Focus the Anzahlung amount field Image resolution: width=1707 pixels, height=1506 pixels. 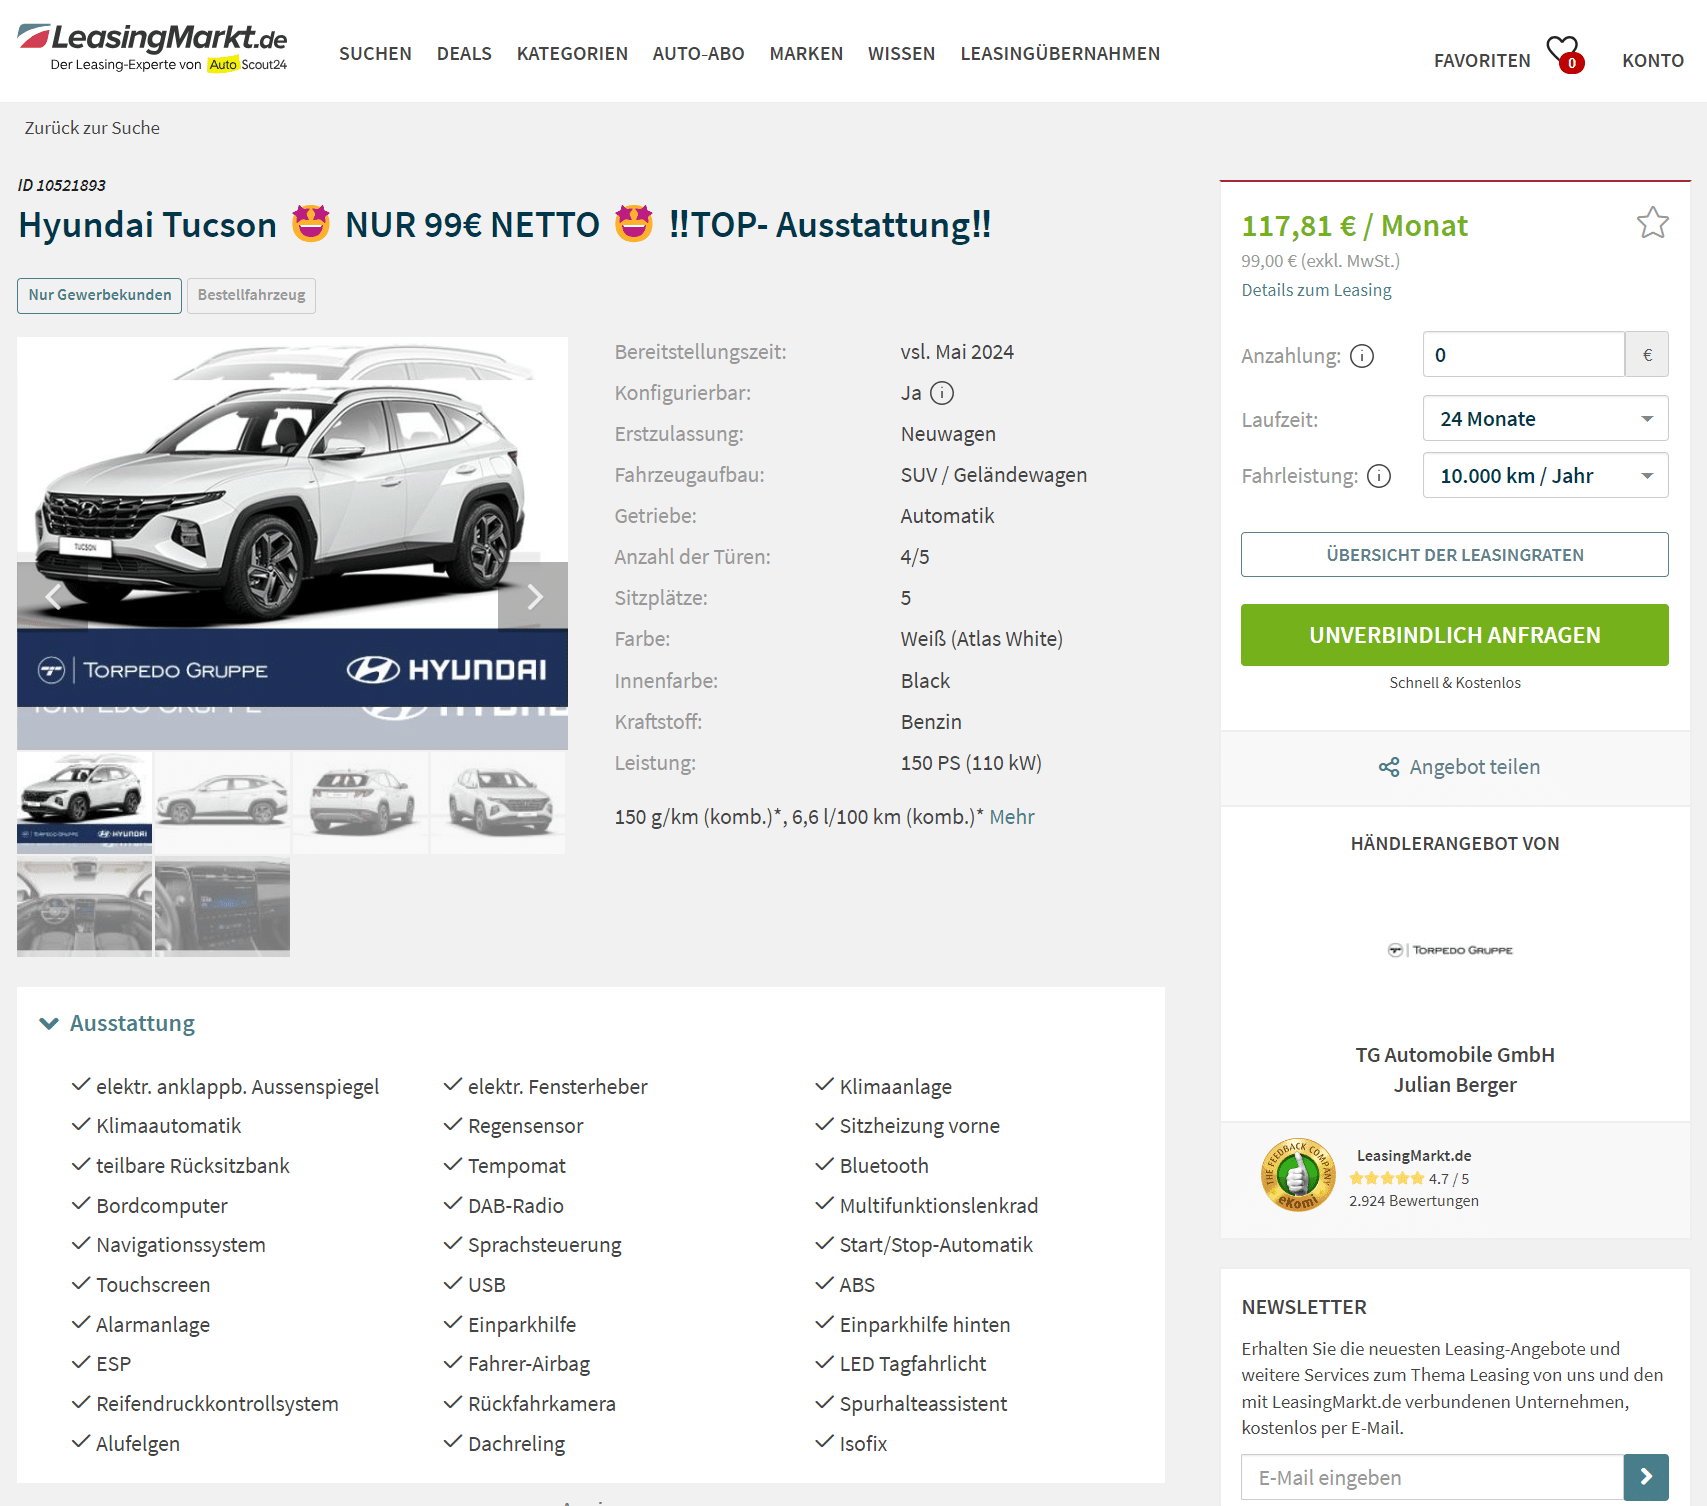1523,355
